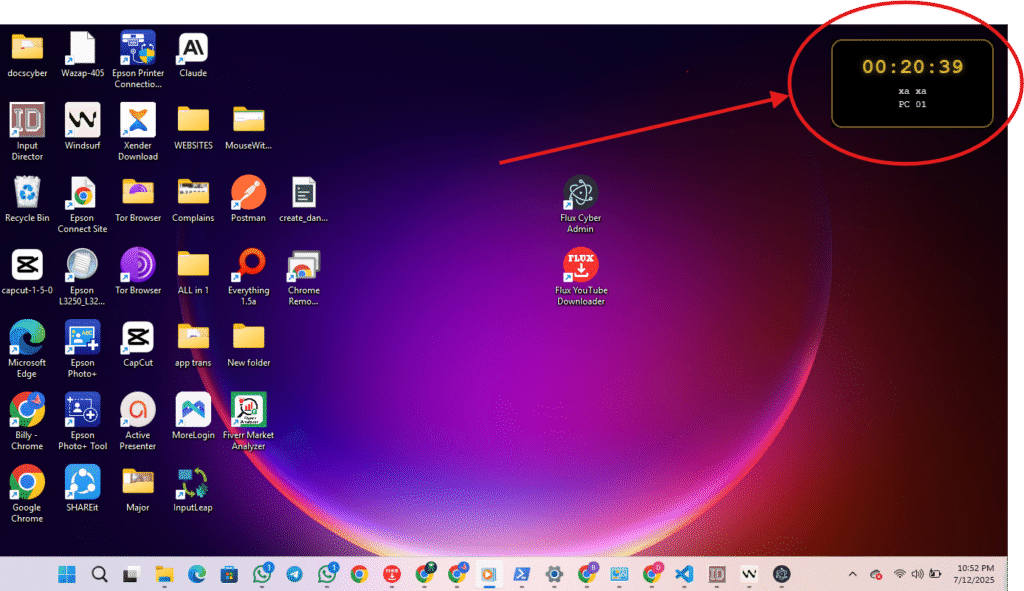Open the volume speaker tray icon
1024x591 pixels.
(917, 574)
